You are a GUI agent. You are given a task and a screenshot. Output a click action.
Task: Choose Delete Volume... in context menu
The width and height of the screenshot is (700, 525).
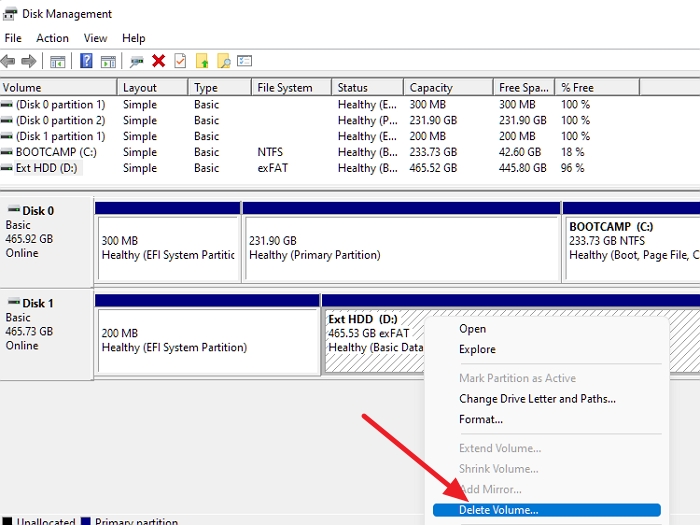tap(547, 510)
